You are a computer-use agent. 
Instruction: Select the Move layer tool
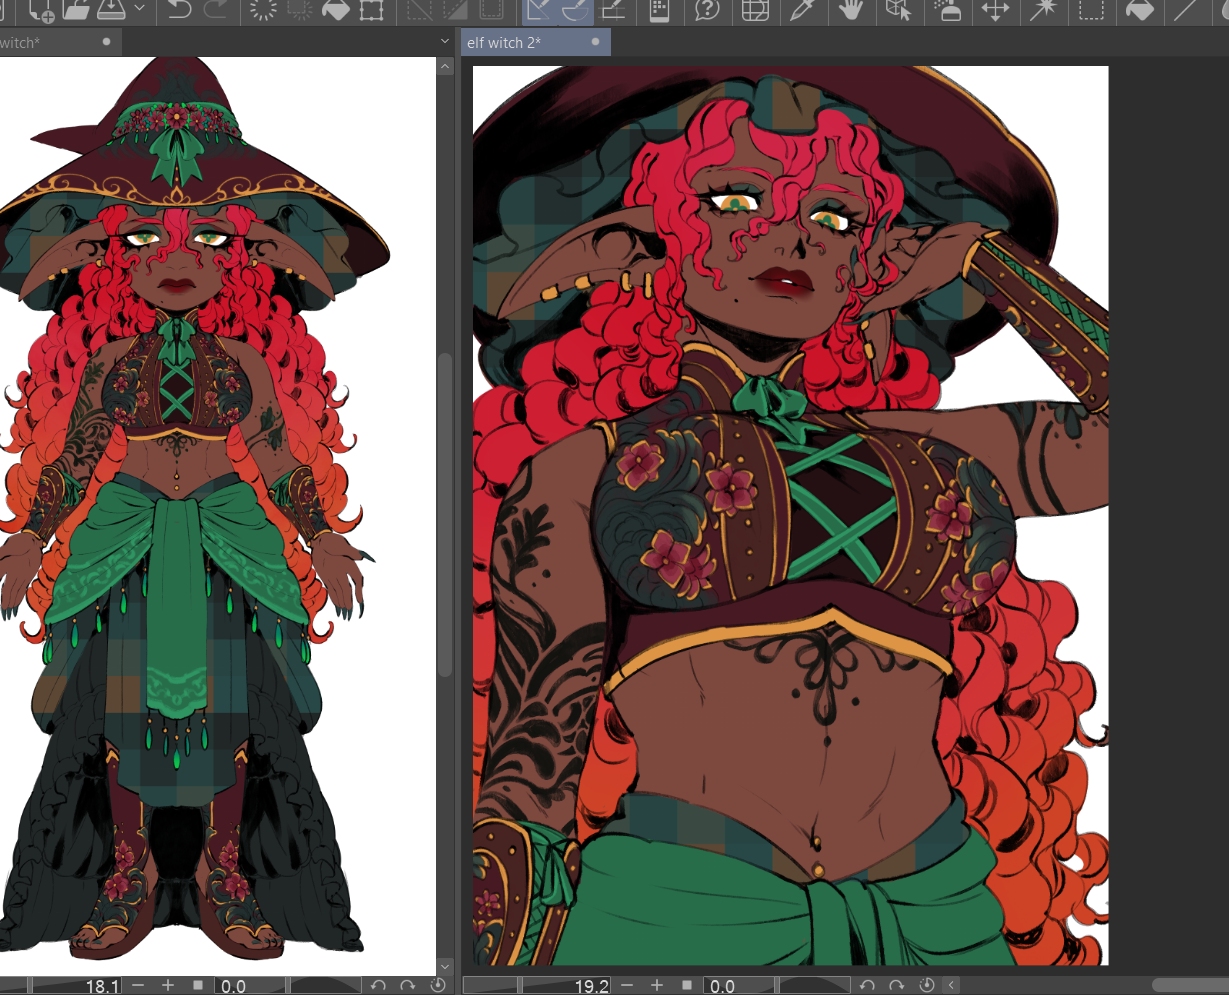[x=995, y=10]
